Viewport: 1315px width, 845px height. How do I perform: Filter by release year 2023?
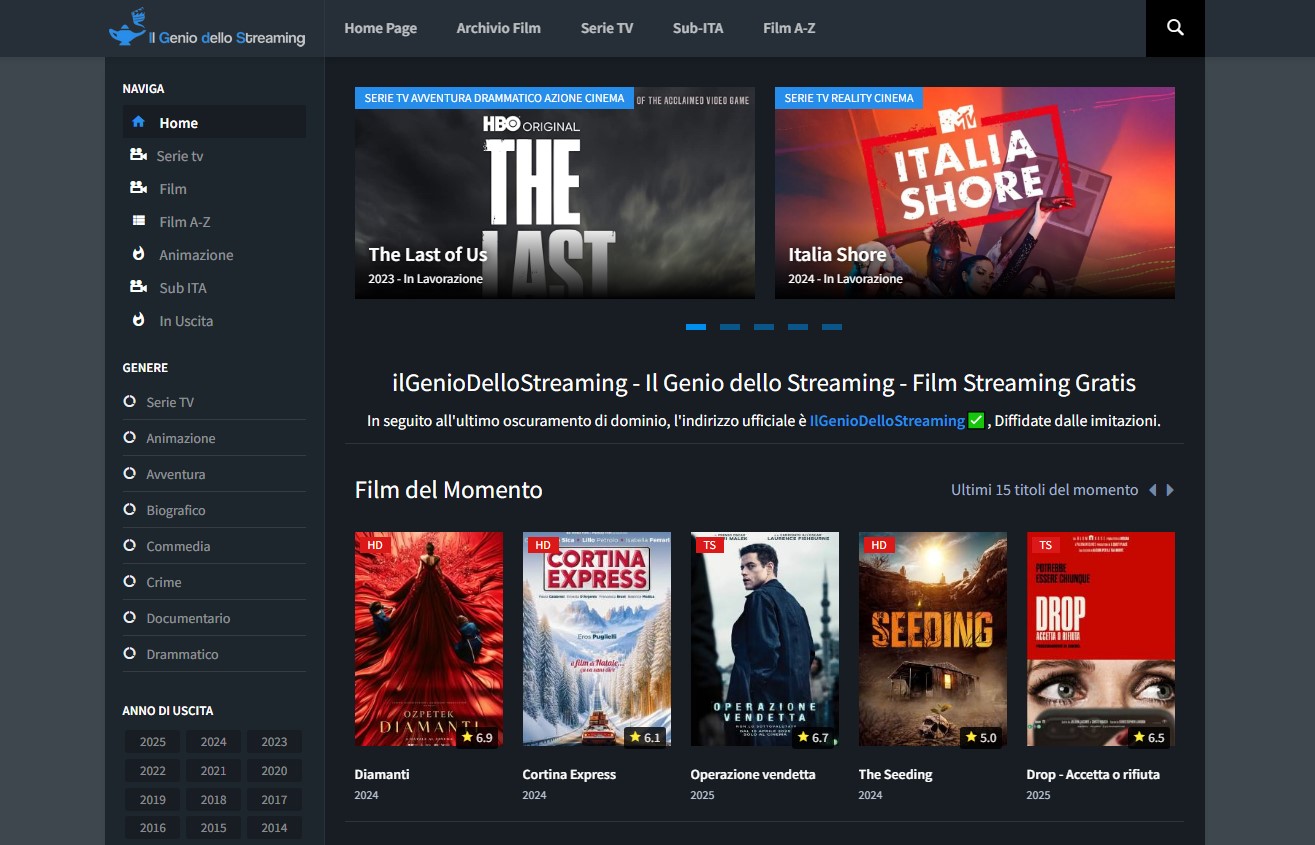click(x=274, y=742)
